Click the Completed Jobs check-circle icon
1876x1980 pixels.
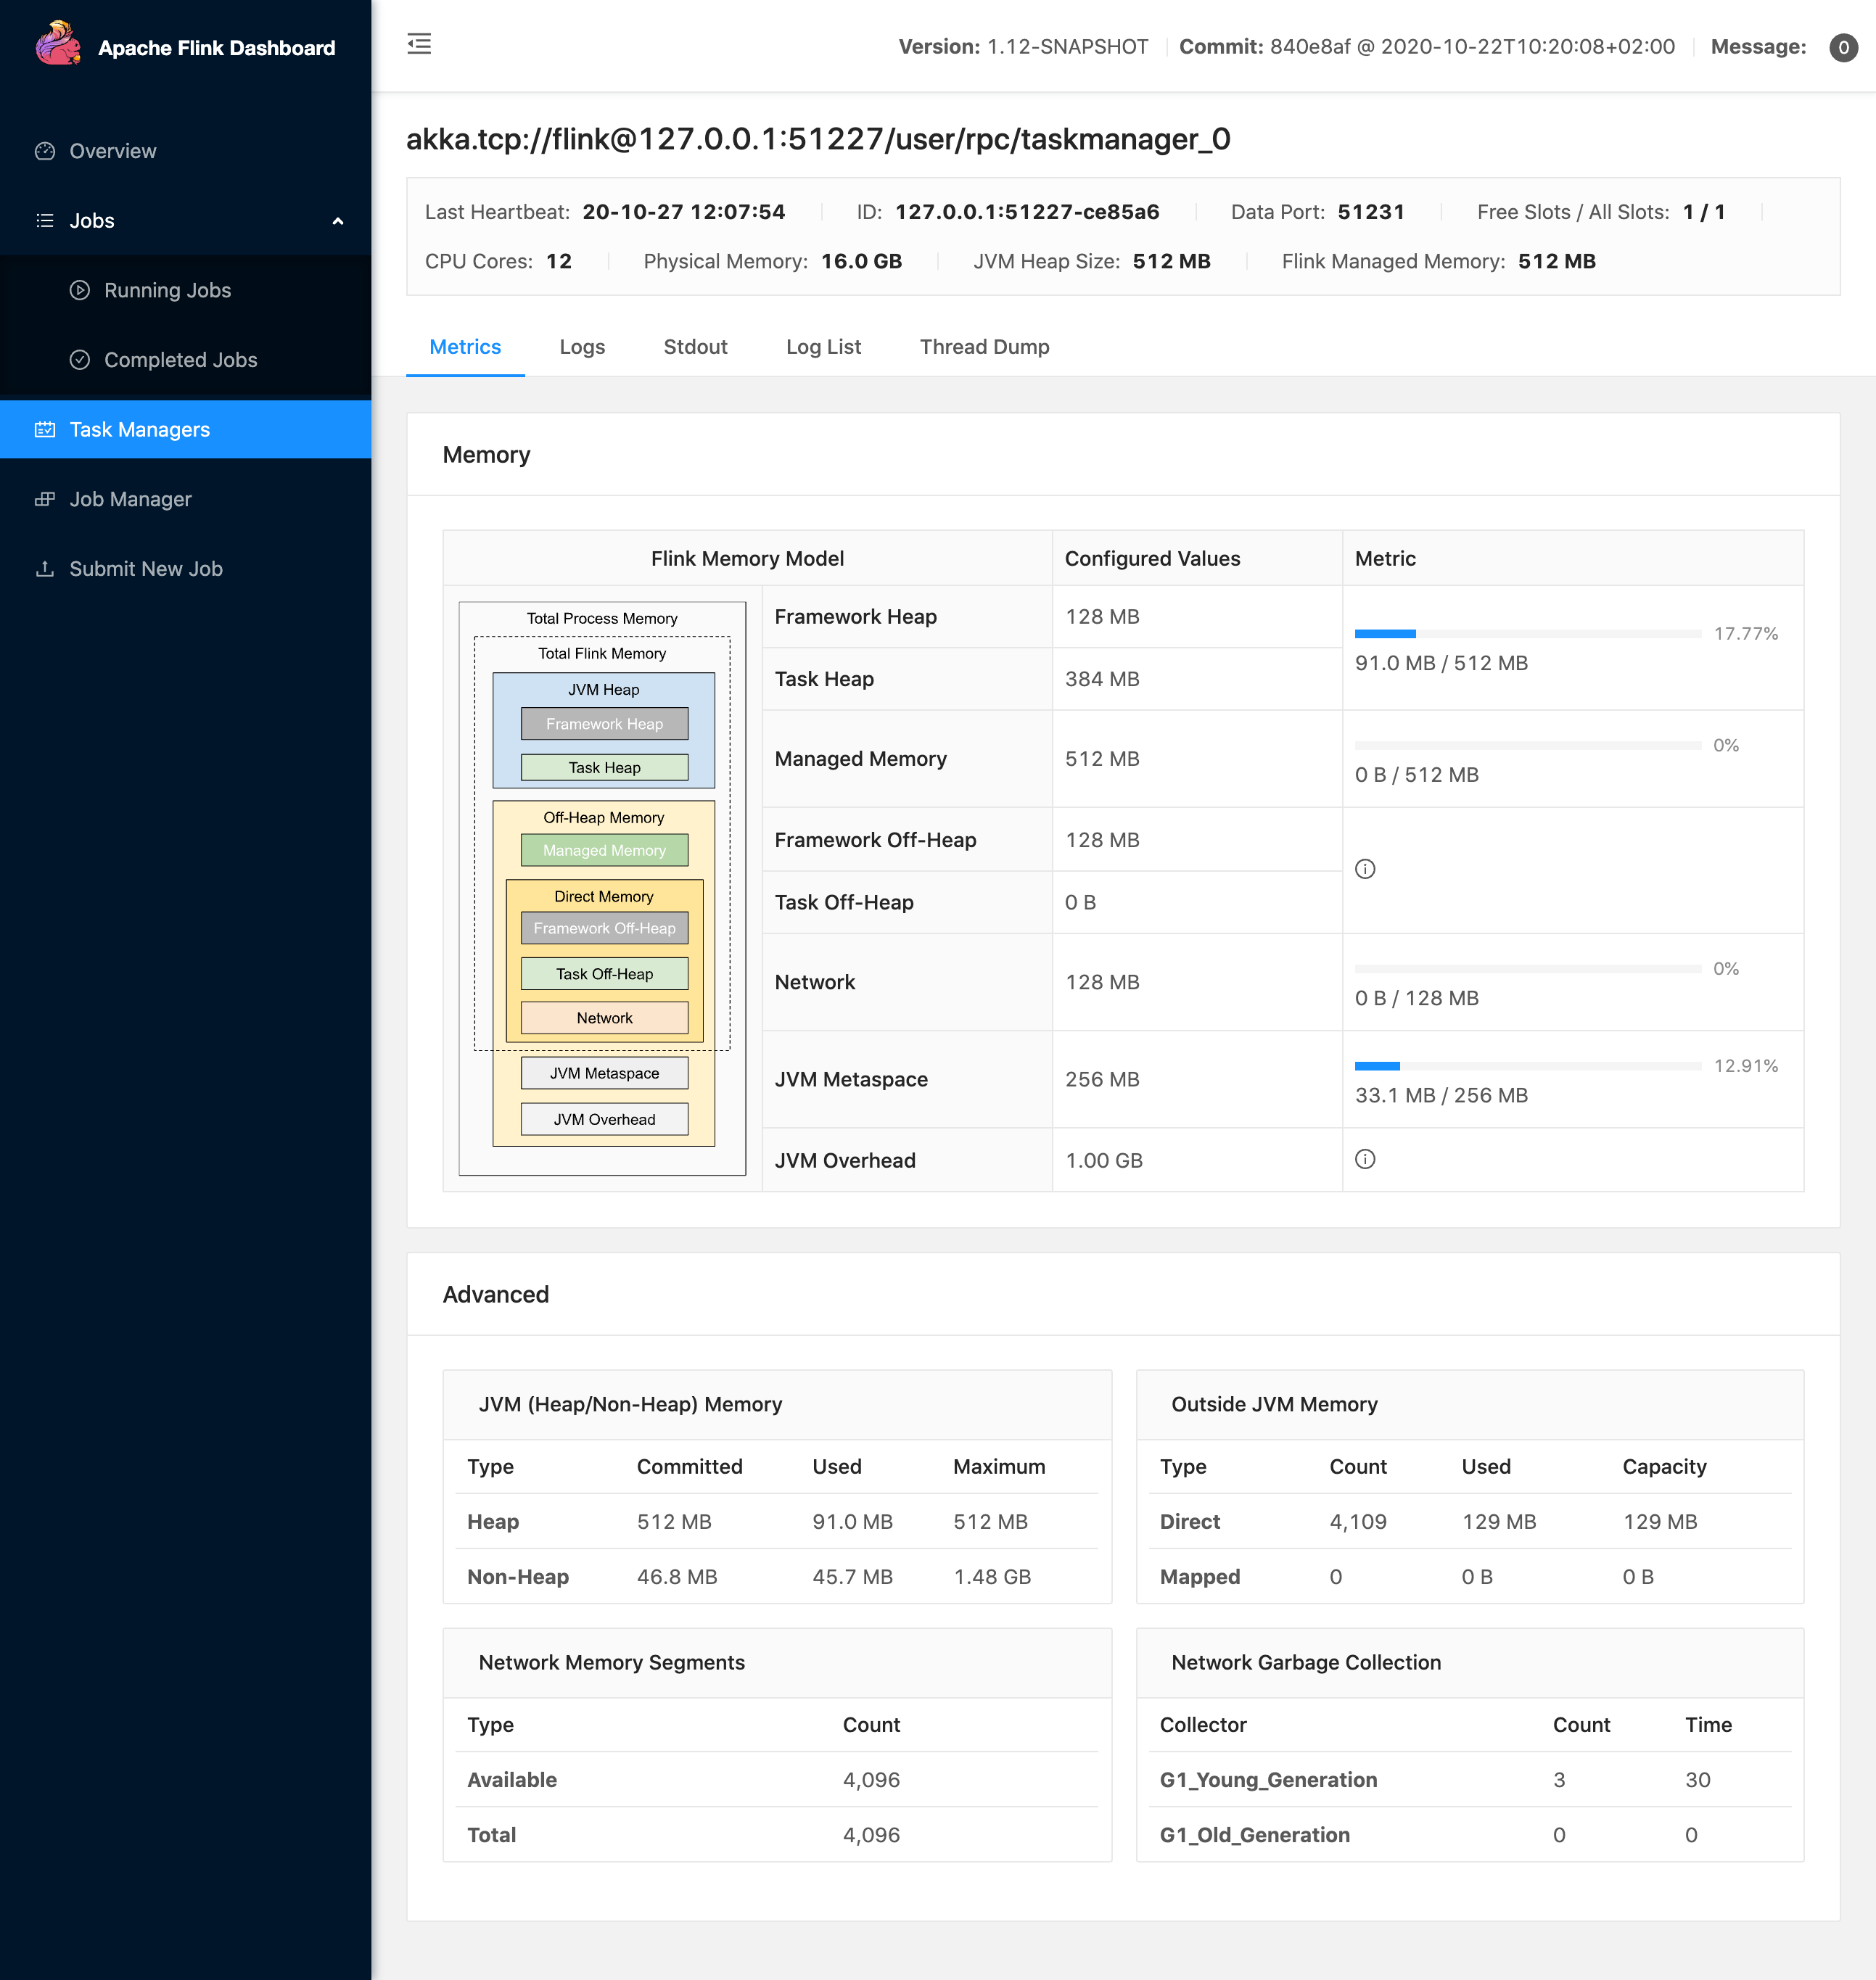(x=80, y=360)
